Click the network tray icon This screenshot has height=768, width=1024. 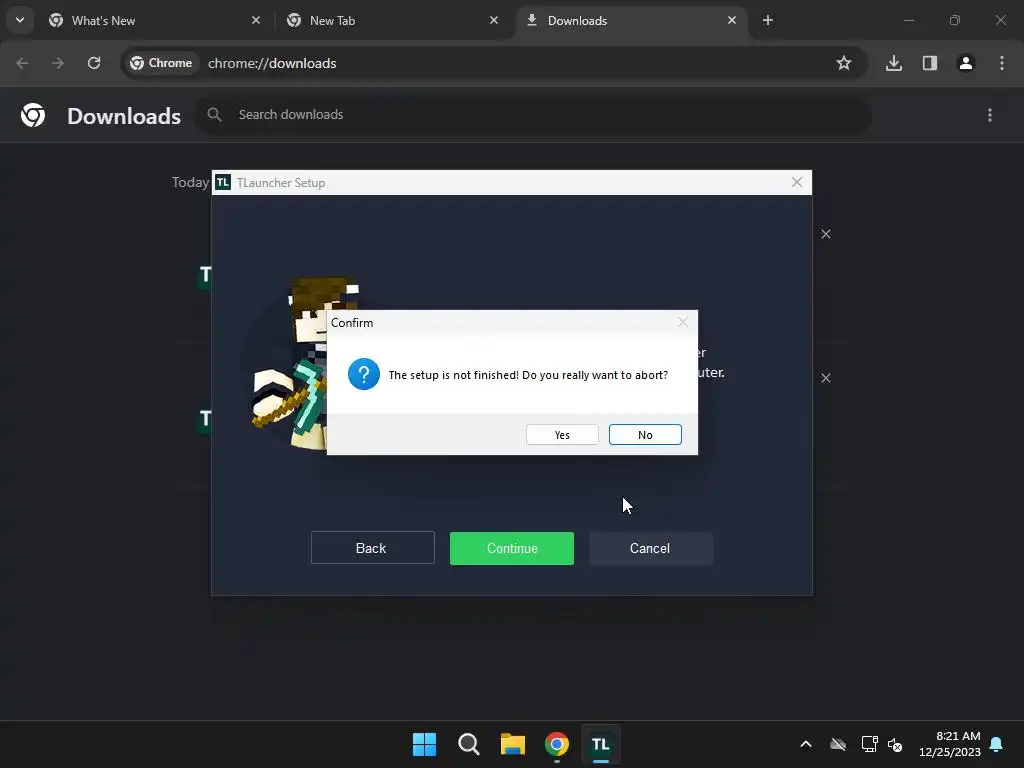coord(869,744)
